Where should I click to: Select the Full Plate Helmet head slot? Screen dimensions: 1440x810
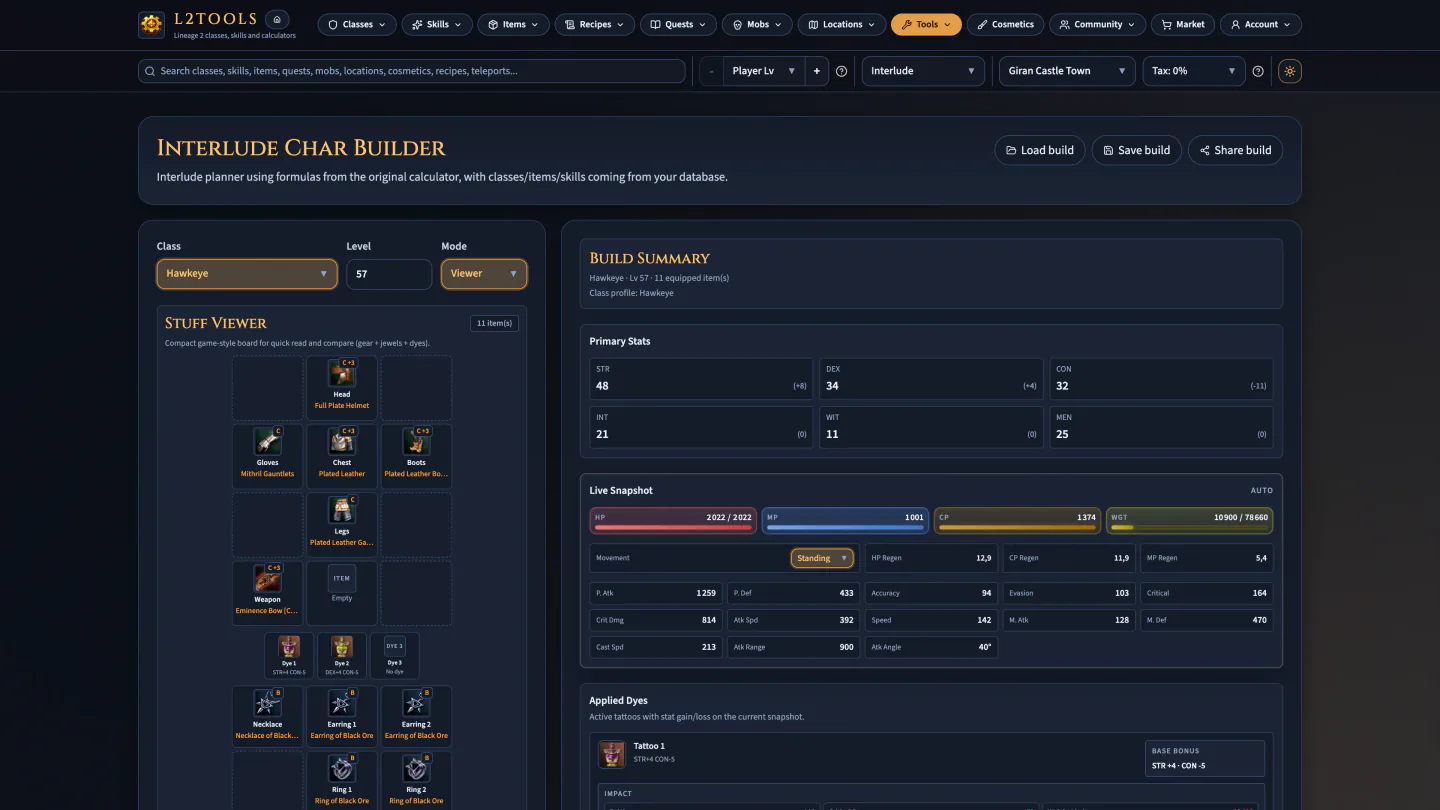[x=342, y=388]
